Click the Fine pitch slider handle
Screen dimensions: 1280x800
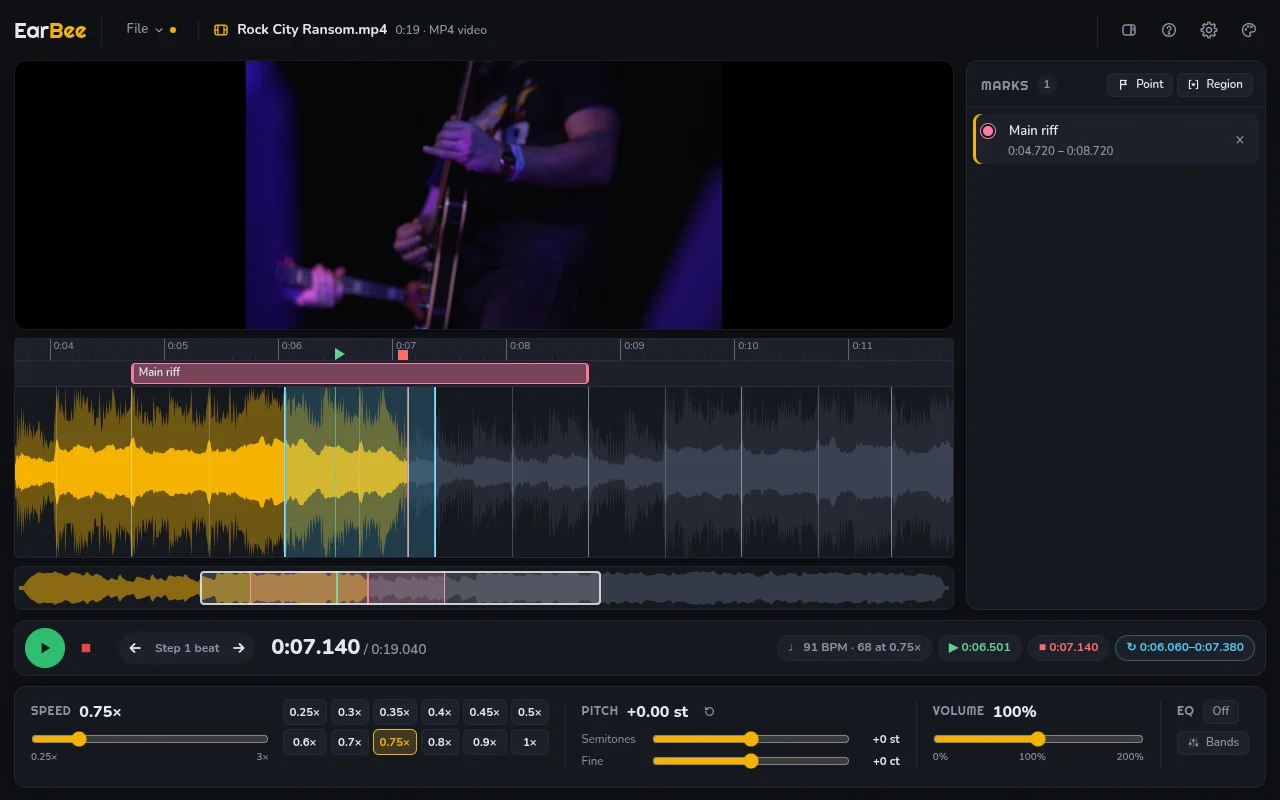[x=751, y=761]
